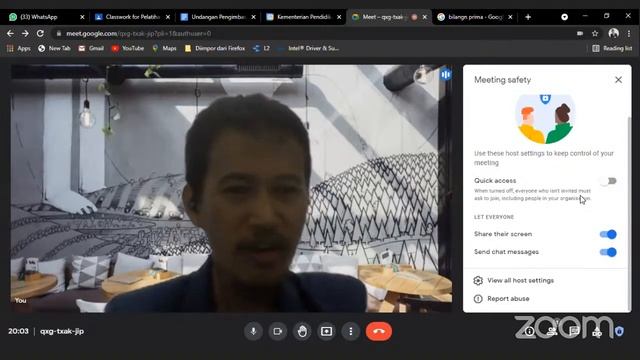Viewport: 640px width, 360px height.
Task: Click the Present now screen icon
Action: pyautogui.click(x=327, y=331)
